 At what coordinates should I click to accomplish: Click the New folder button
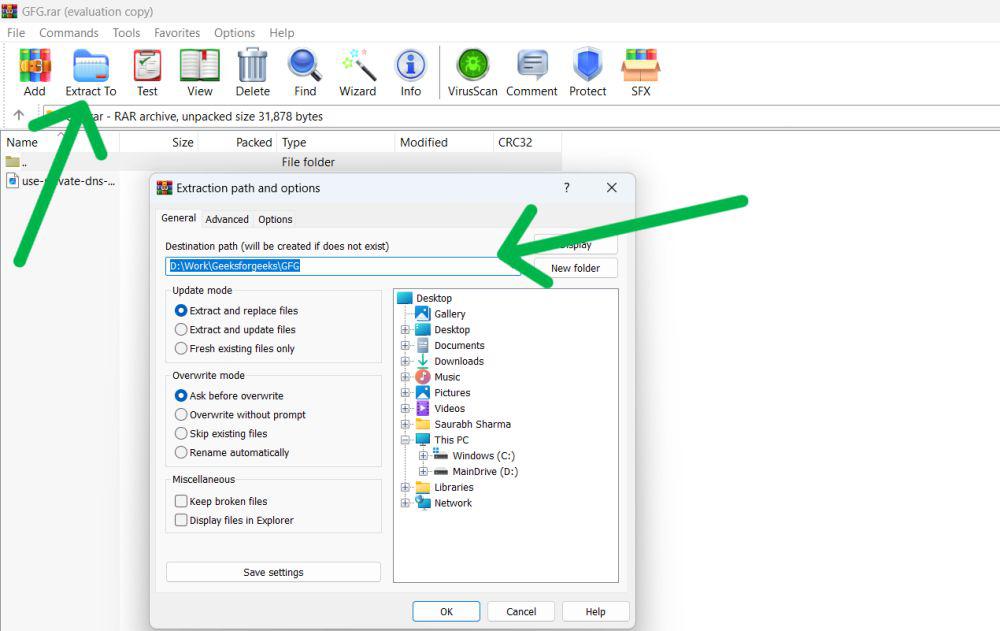click(575, 268)
